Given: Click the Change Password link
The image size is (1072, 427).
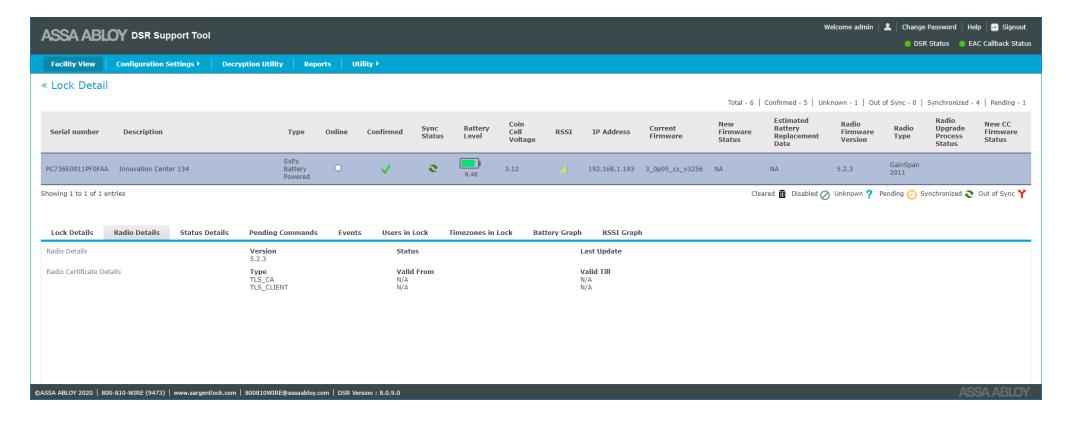Looking at the screenshot, I should click(928, 27).
